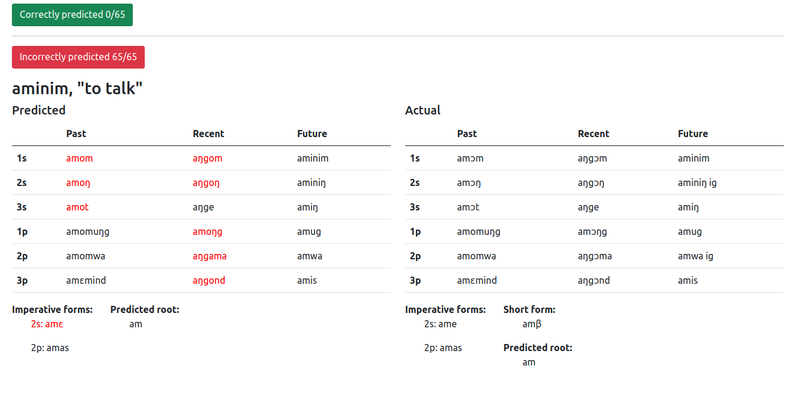Click the red predicted 3p recent form aŋgond
The image size is (803, 400).
tap(209, 281)
